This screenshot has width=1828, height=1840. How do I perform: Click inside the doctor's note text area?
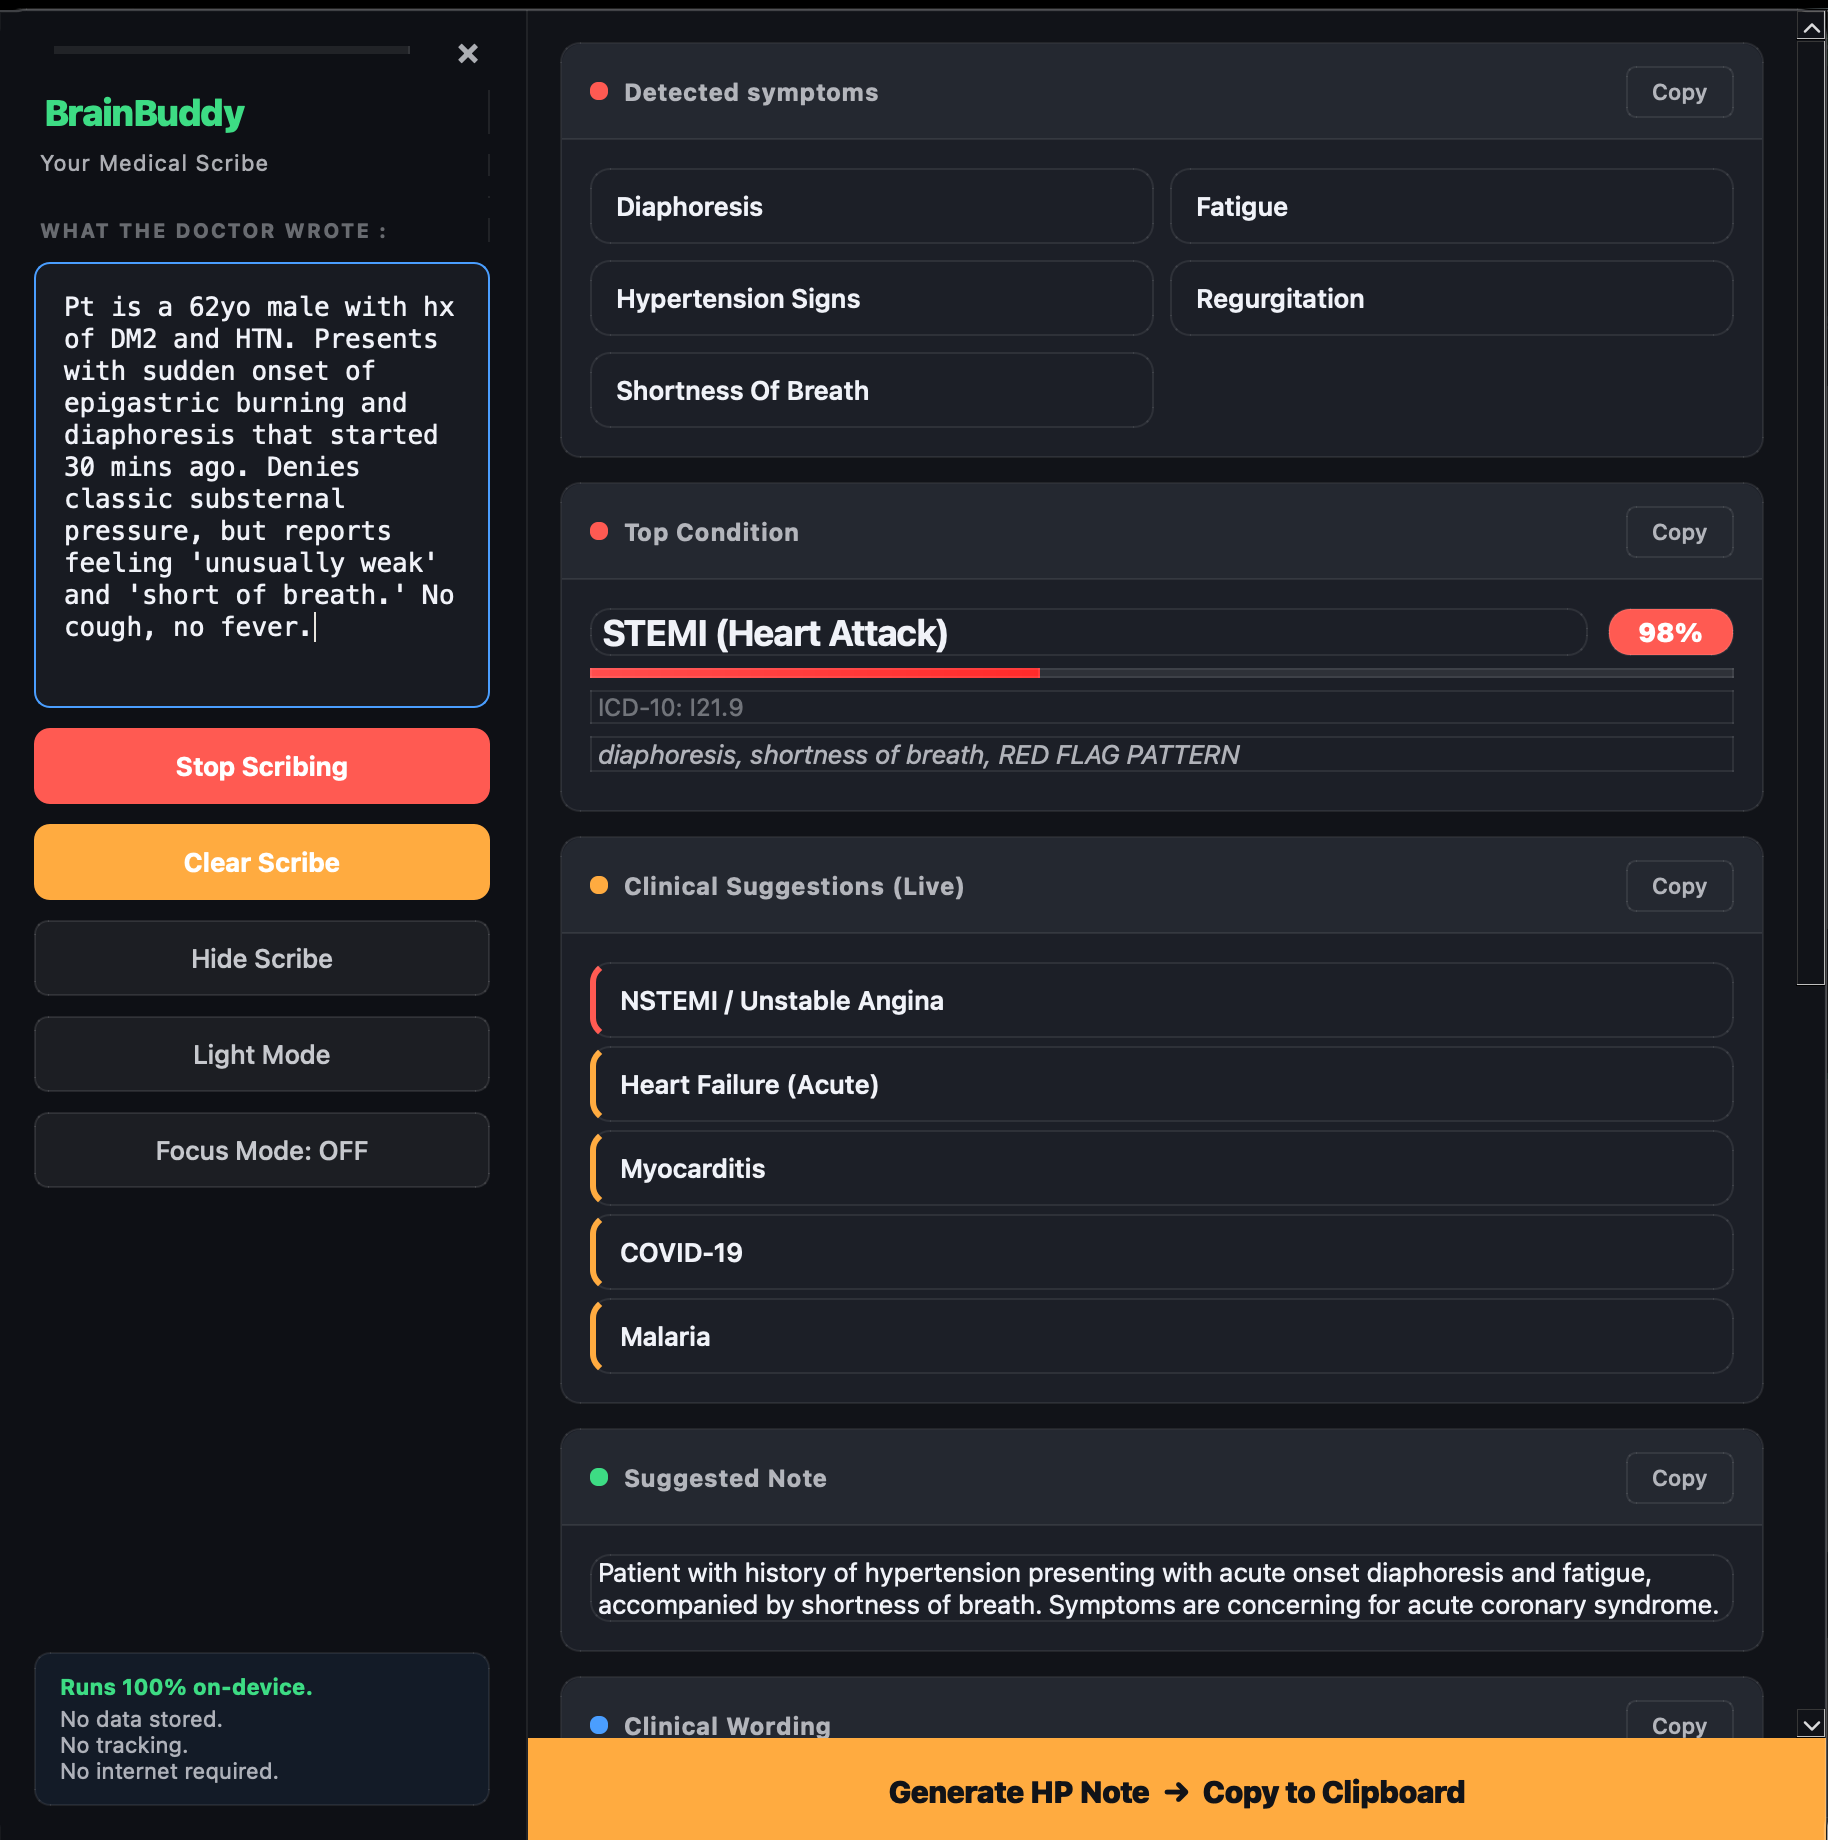tap(262, 485)
